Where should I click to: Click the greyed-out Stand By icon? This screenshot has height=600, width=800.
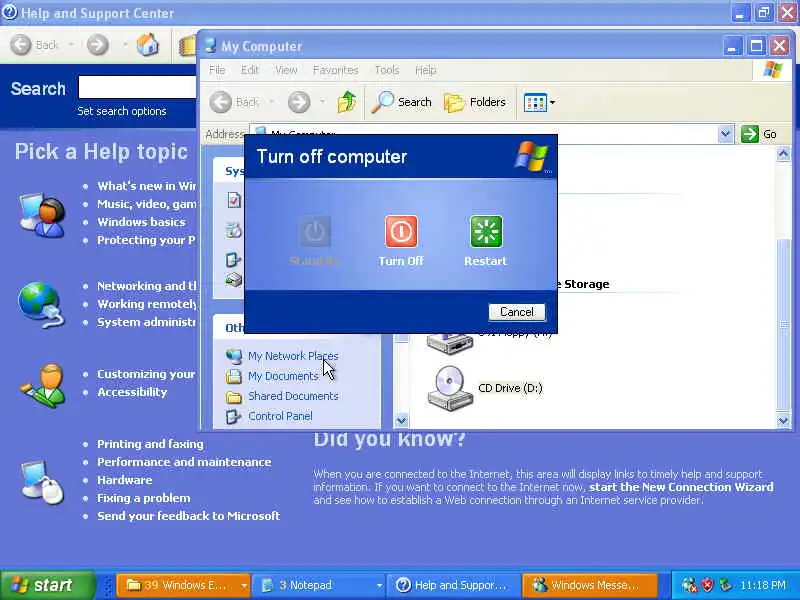315,232
